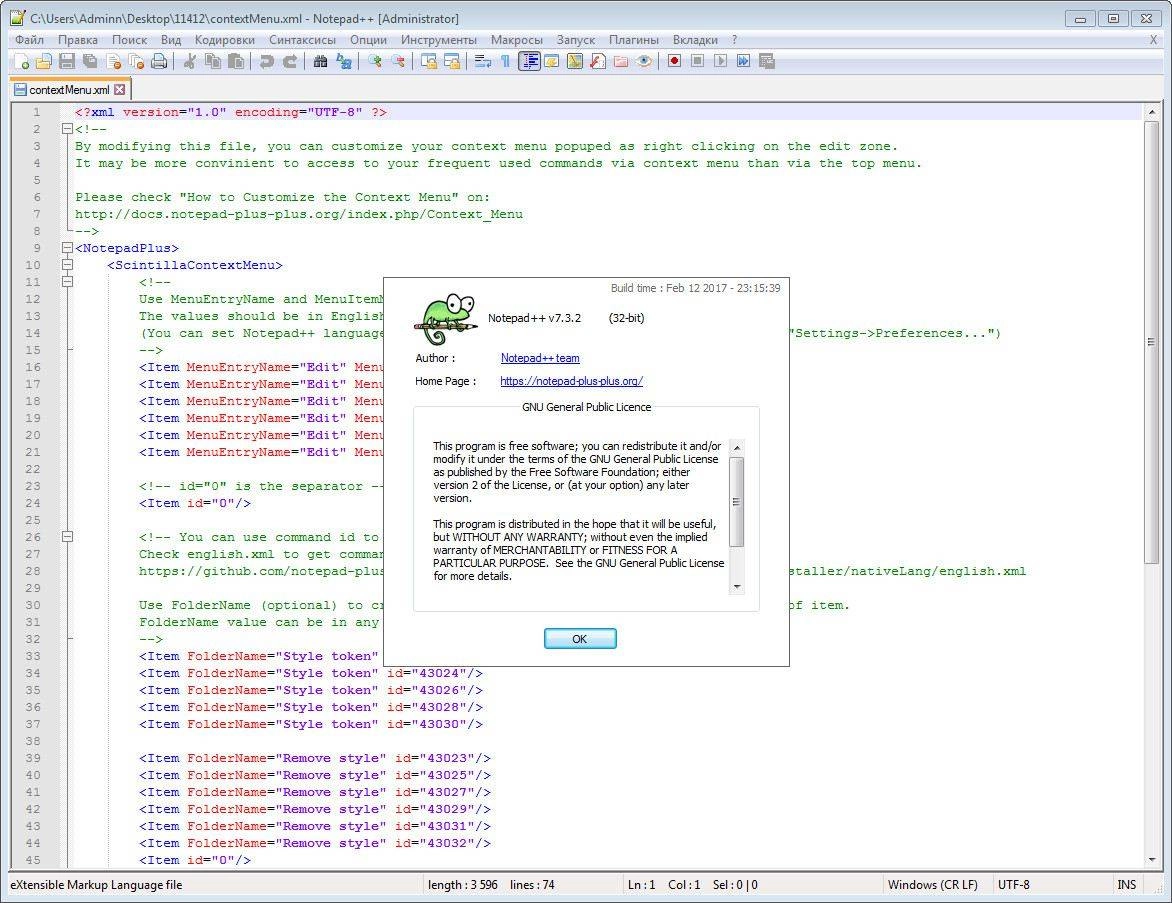This screenshot has height=903, width=1172.
Task: Click the Open file folder icon
Action: click(43, 61)
